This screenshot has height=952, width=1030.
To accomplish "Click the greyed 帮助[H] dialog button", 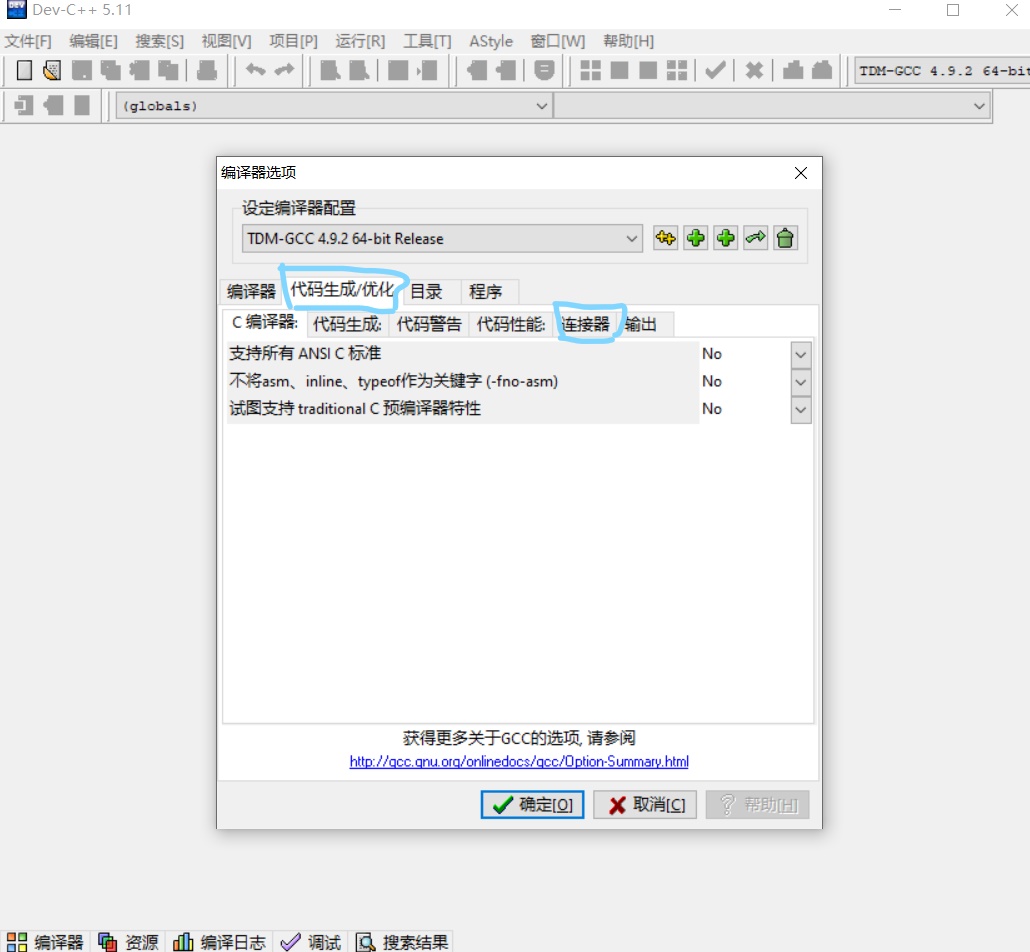I will click(x=757, y=805).
